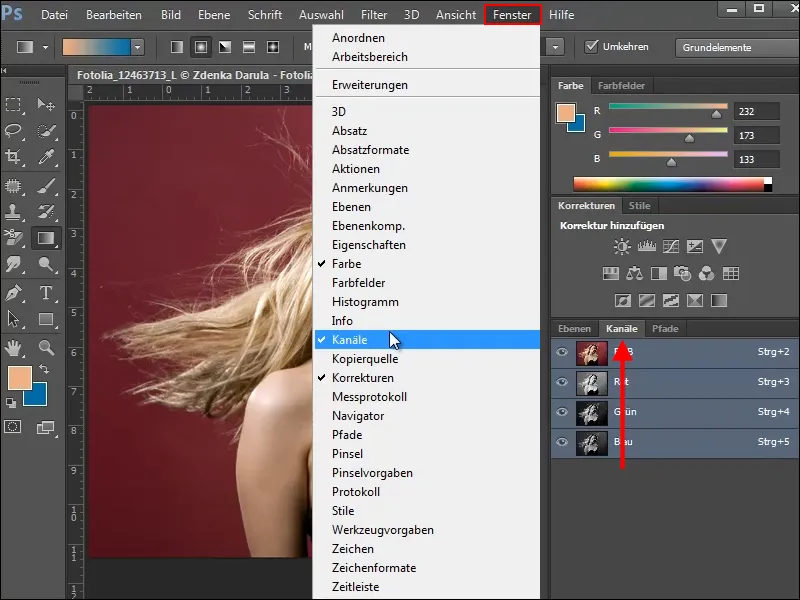Swap foreground and background colors

[x=44, y=369]
